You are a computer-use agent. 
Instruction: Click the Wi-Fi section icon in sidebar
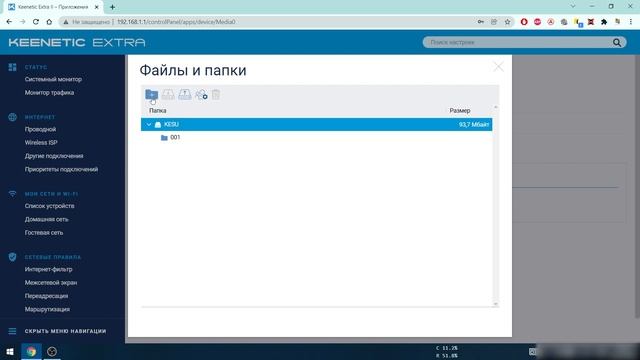(12, 194)
